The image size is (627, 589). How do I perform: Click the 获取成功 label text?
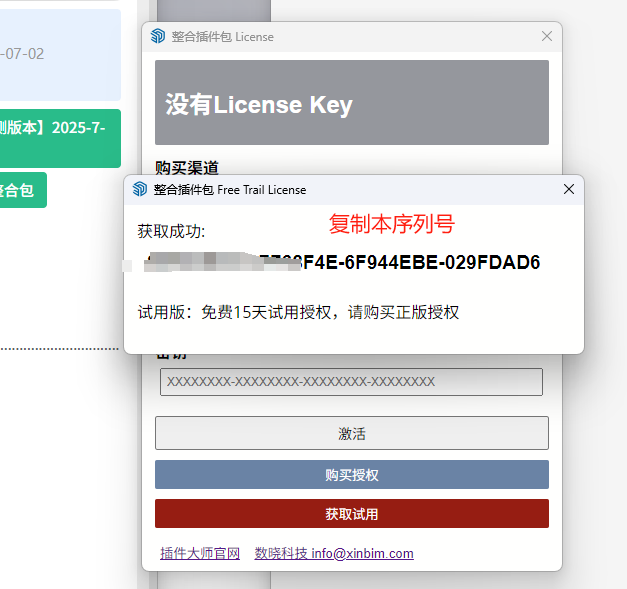(171, 231)
